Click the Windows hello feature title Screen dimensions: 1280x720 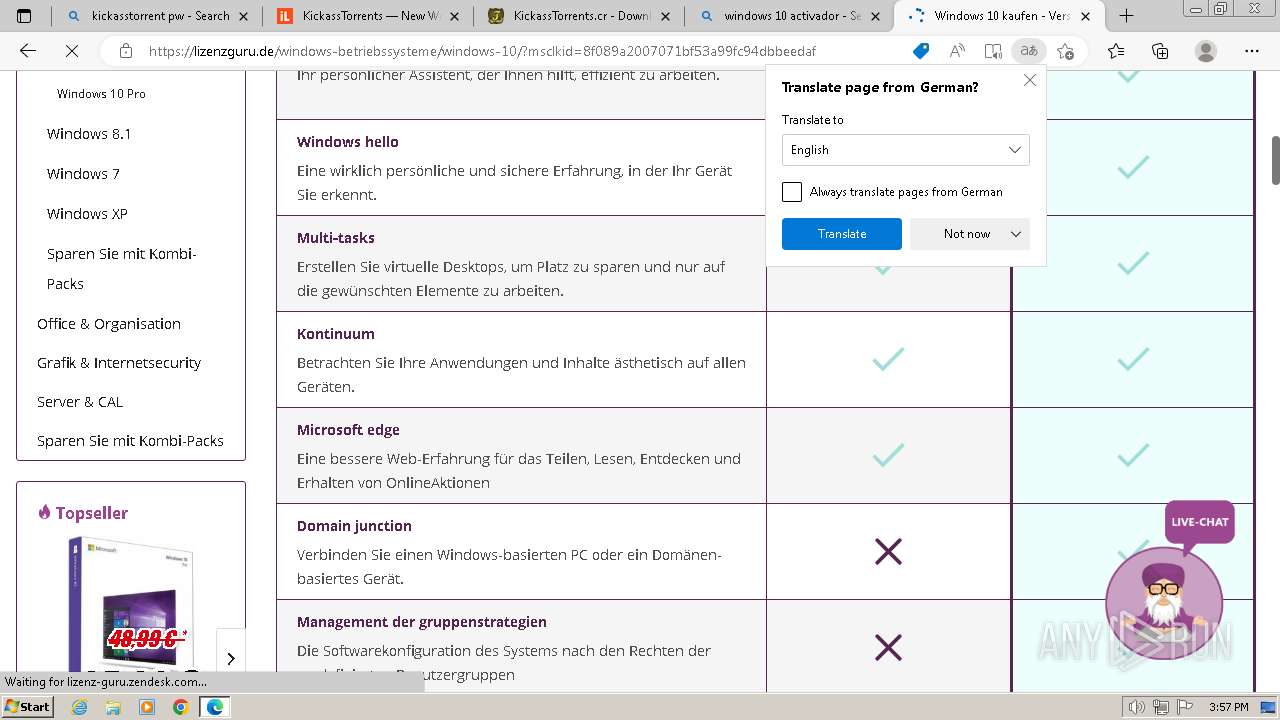348,142
